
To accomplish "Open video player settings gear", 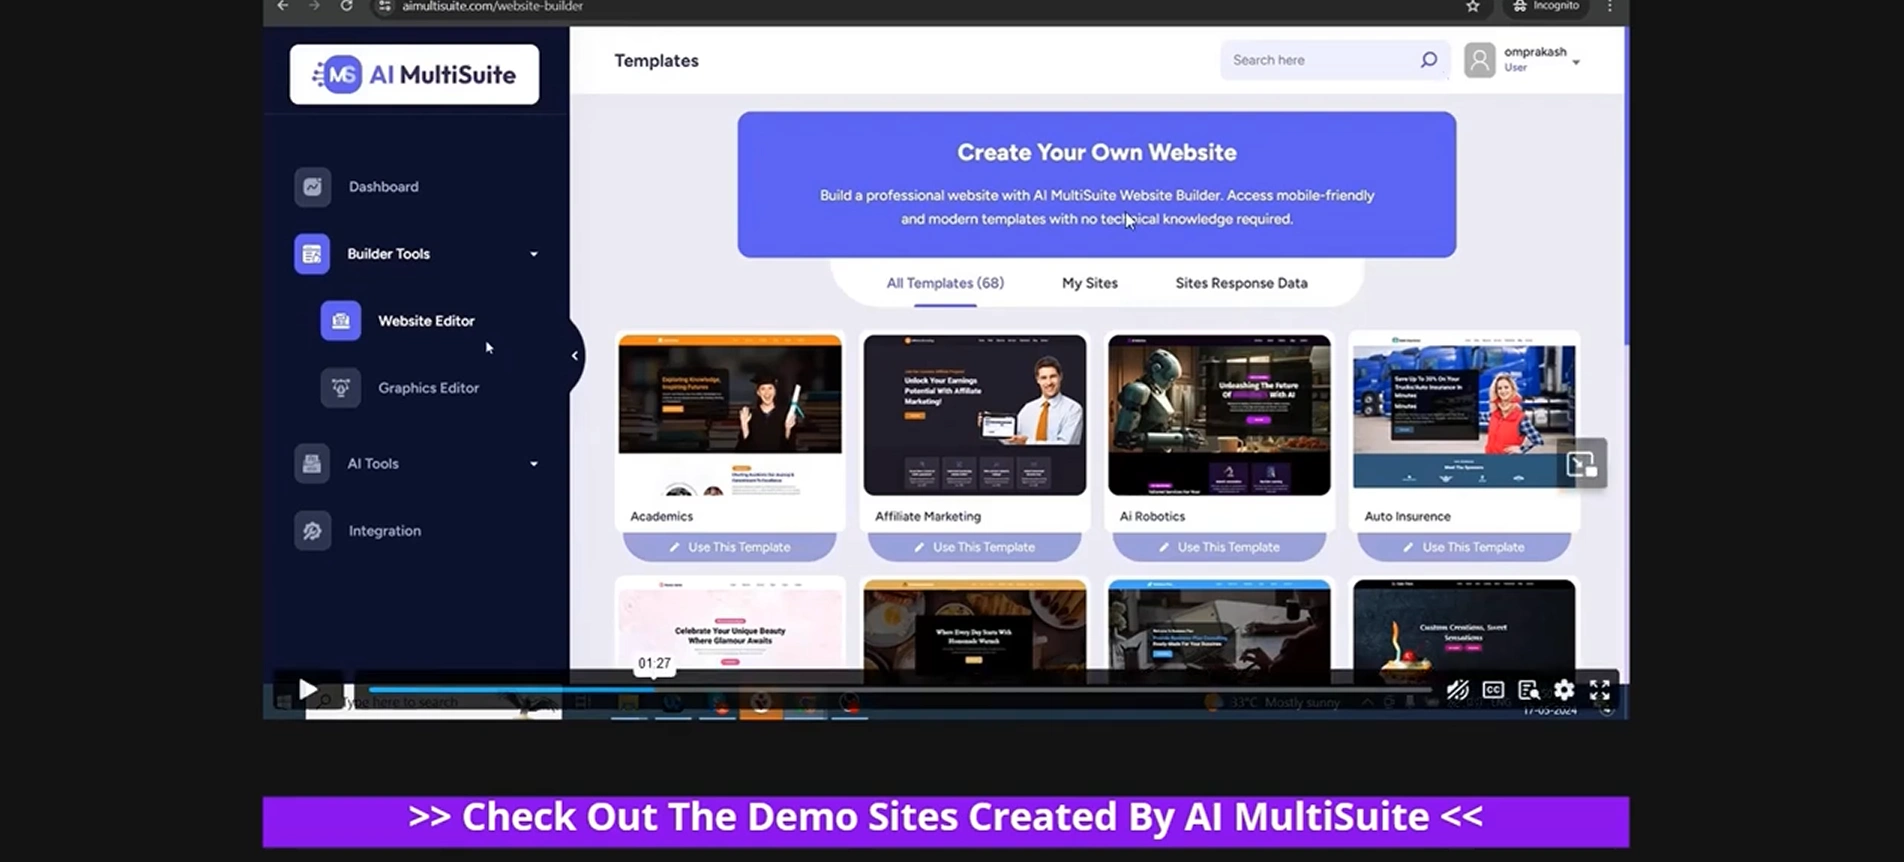I will [1564, 690].
